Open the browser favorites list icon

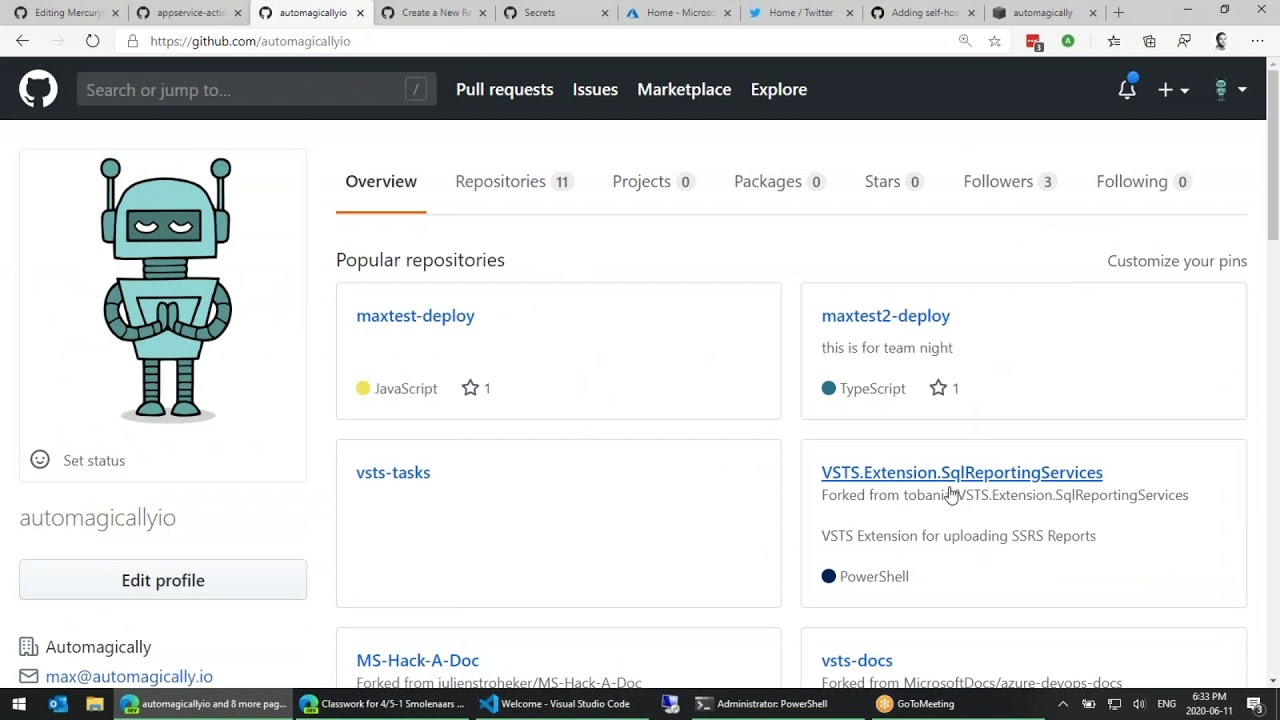pos(1114,41)
